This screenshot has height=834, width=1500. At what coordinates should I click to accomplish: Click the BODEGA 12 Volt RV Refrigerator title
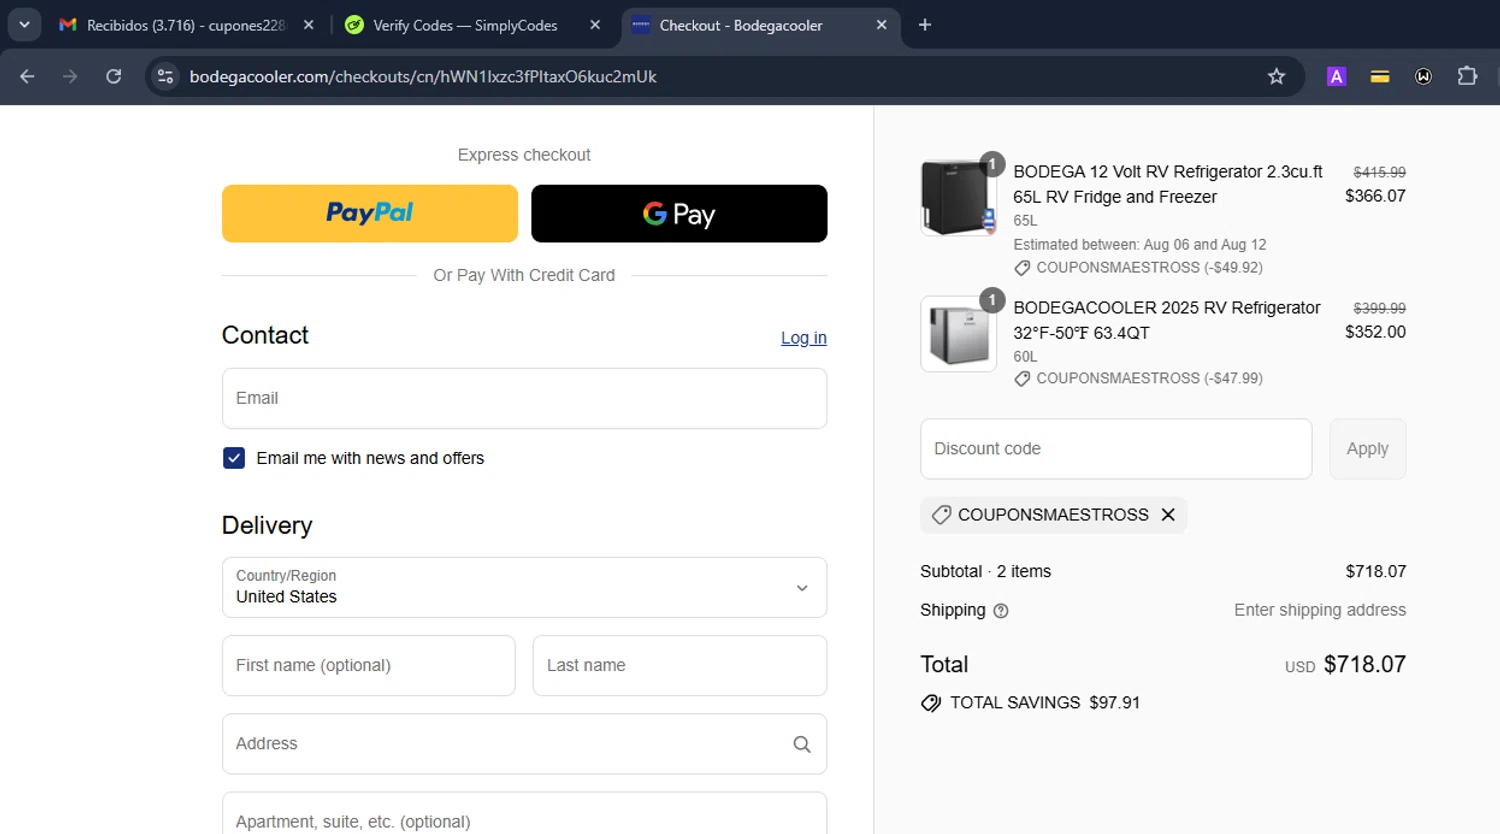1168,184
